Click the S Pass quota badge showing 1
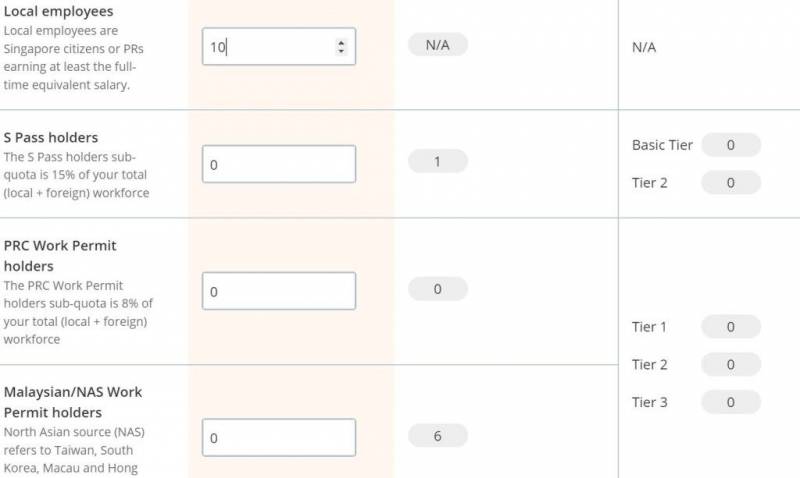Viewport: 800px width, 478px height. pos(437,162)
